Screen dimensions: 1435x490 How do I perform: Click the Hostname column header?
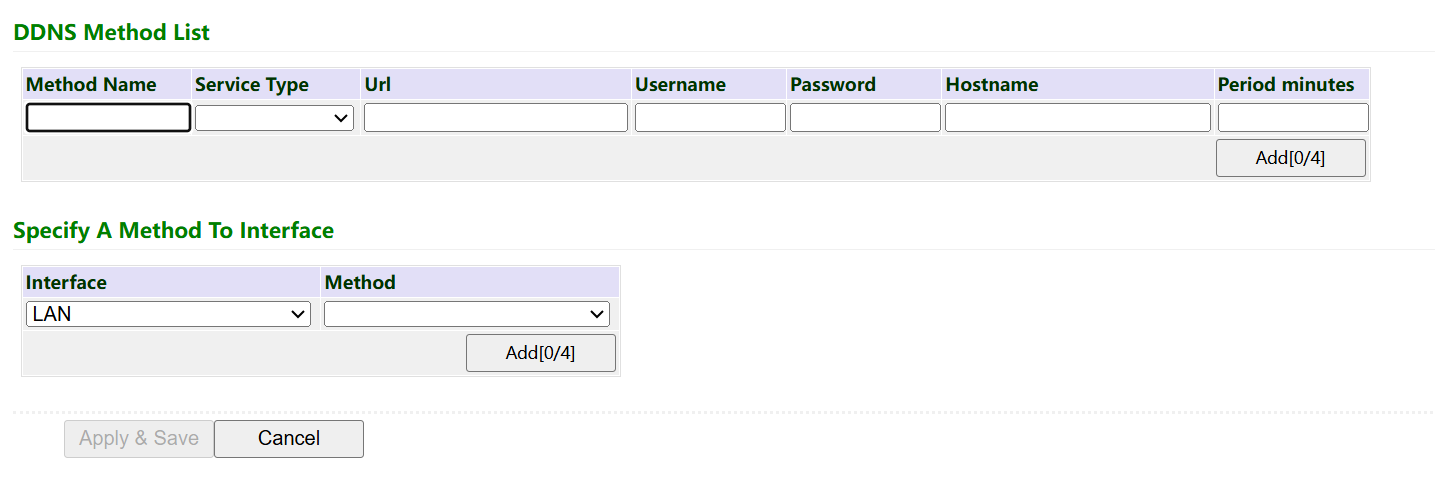992,85
